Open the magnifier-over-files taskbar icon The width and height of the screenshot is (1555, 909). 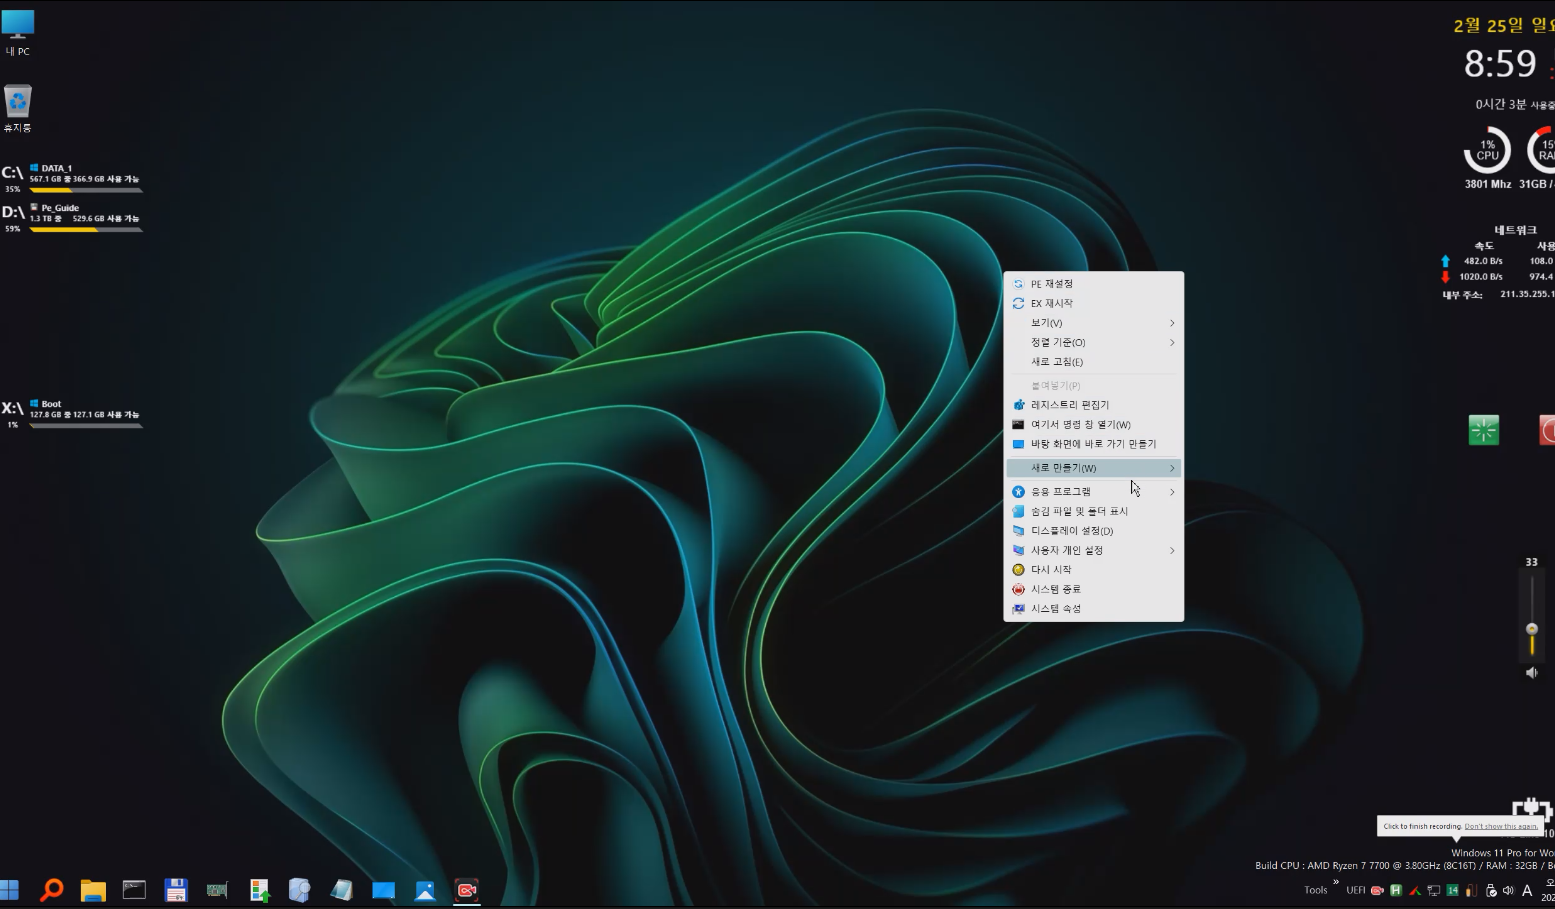pyautogui.click(x=300, y=889)
